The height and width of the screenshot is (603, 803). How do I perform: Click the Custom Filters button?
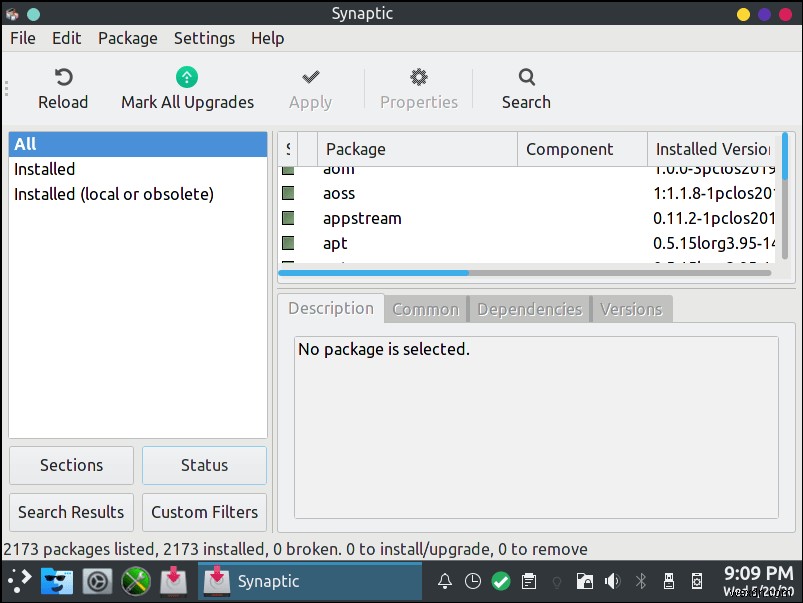[x=204, y=512]
